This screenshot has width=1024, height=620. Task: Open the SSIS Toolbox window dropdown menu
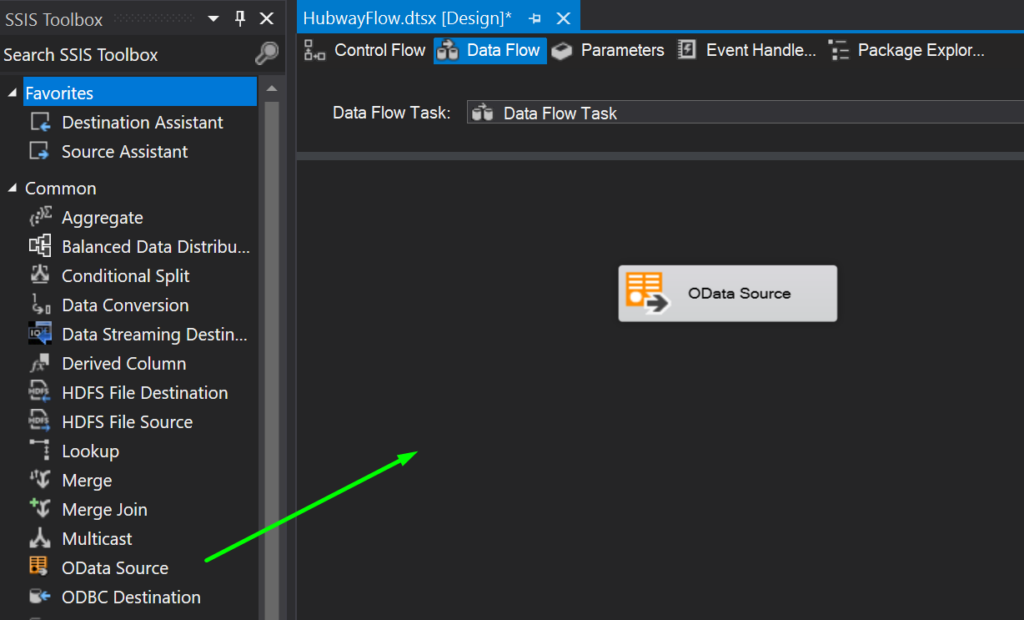pyautogui.click(x=211, y=17)
